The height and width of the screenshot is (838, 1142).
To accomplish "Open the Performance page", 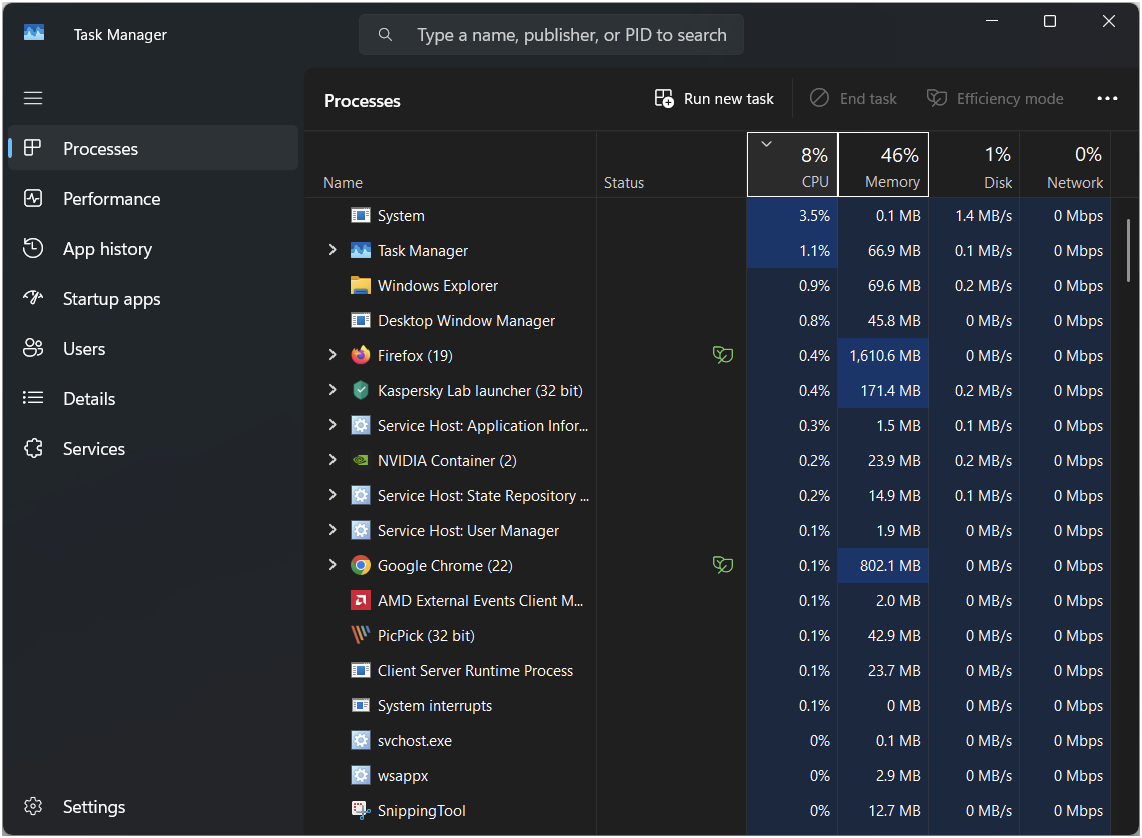I will 153,198.
